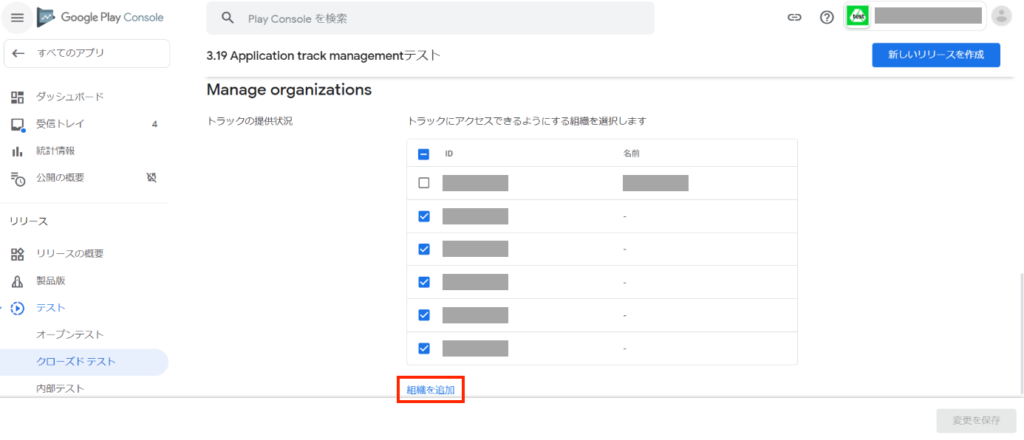Image resolution: width=1024 pixels, height=440 pixels.
Task: Toggle the select-all checkbox in ID header
Action: tap(423, 155)
